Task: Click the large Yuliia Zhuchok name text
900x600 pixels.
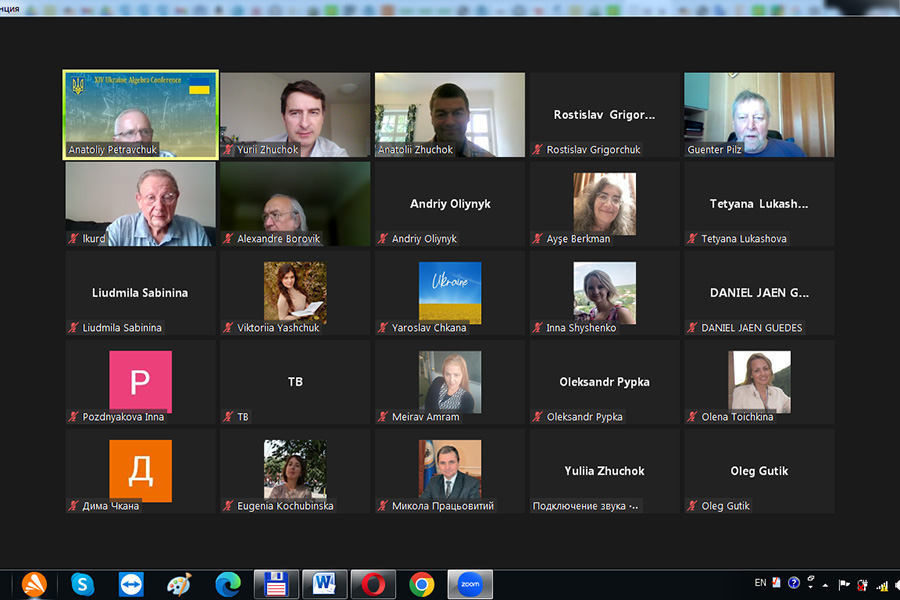Action: click(x=604, y=471)
